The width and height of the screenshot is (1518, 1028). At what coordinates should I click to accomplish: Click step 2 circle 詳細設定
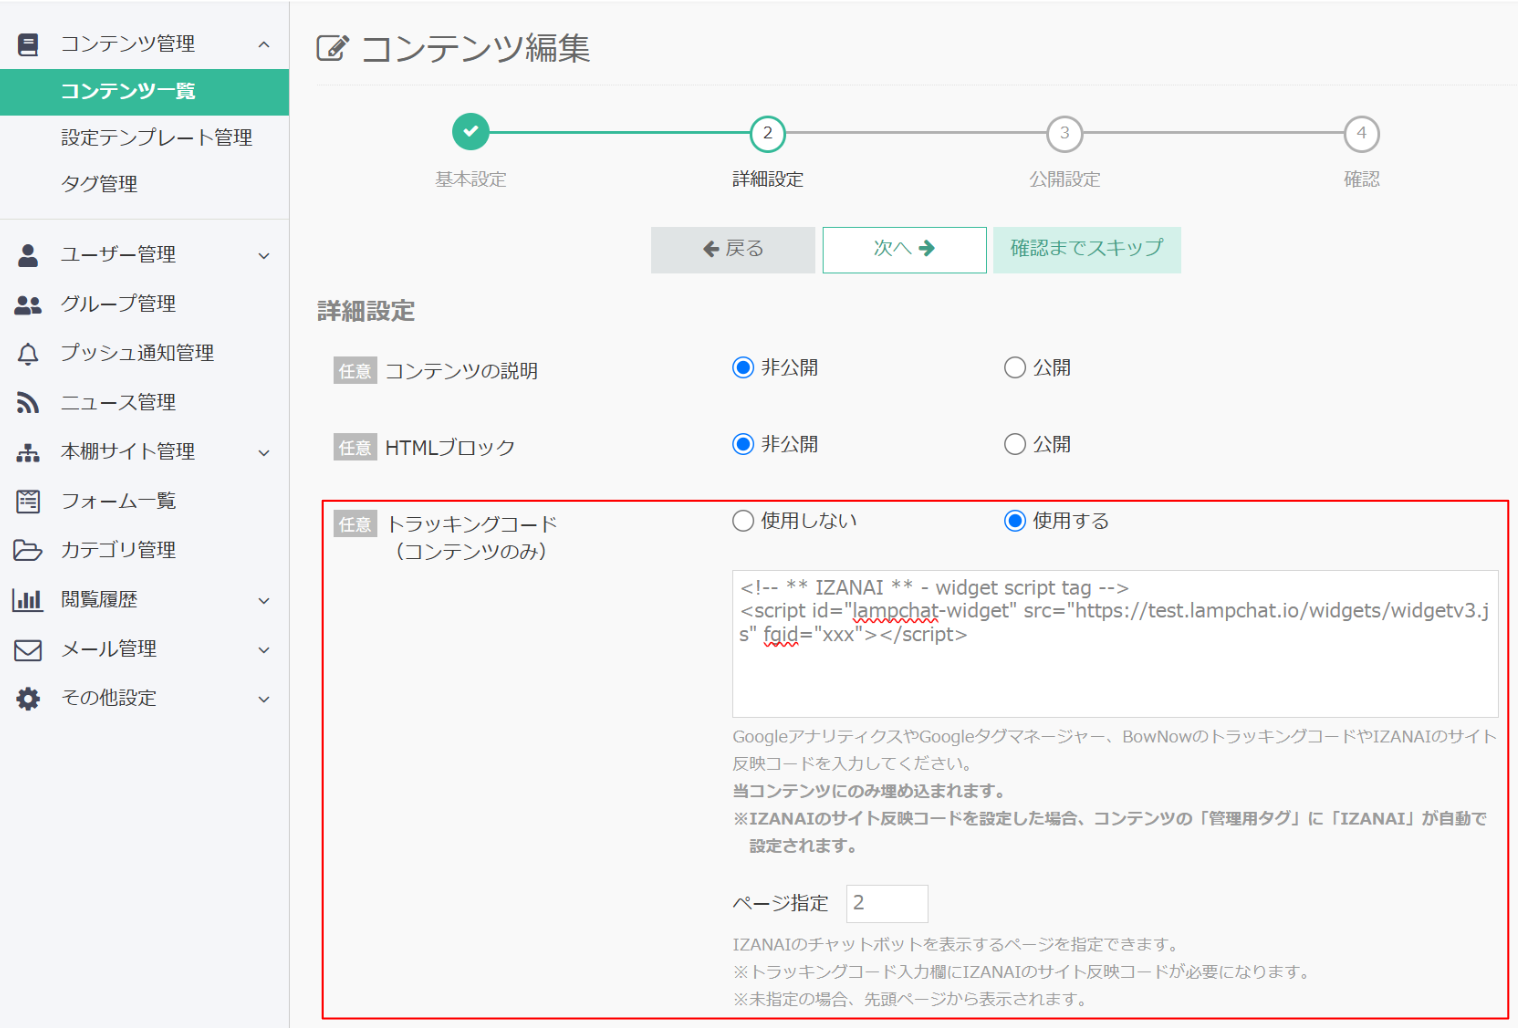(x=767, y=133)
